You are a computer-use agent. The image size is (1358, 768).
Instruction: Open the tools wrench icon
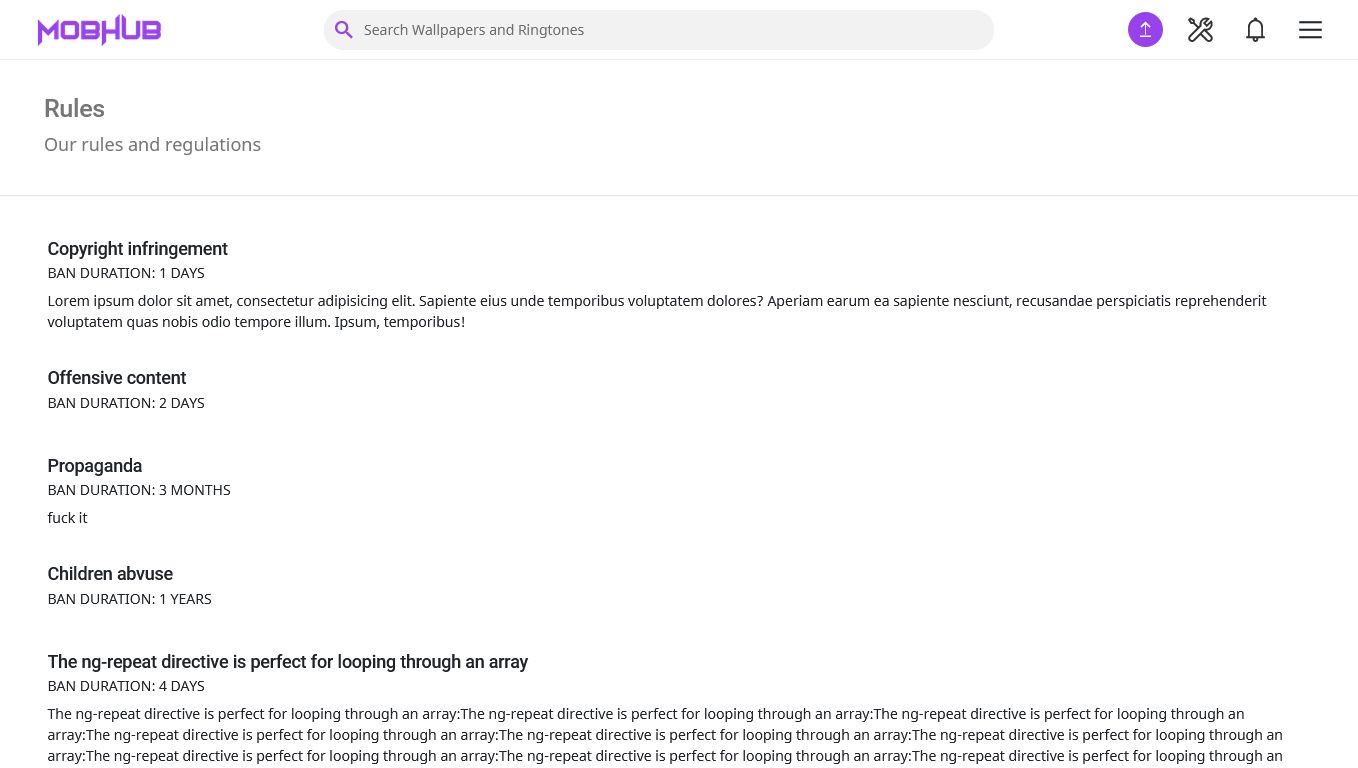tap(1200, 30)
